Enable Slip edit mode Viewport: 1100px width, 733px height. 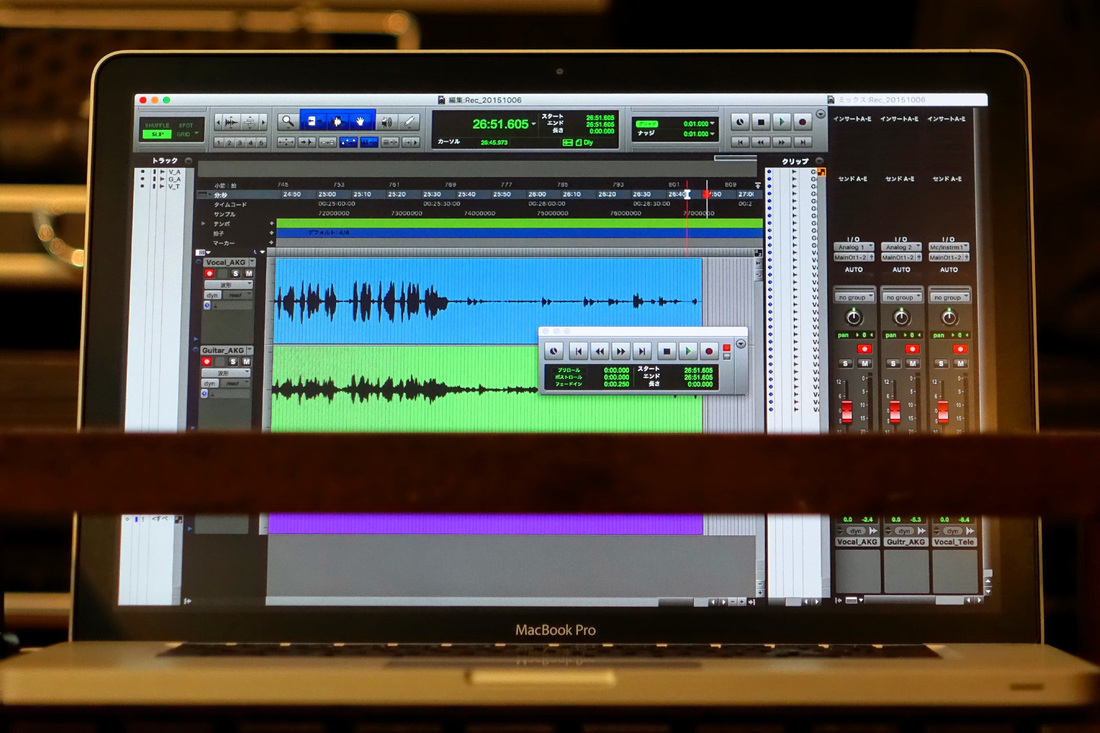point(156,134)
